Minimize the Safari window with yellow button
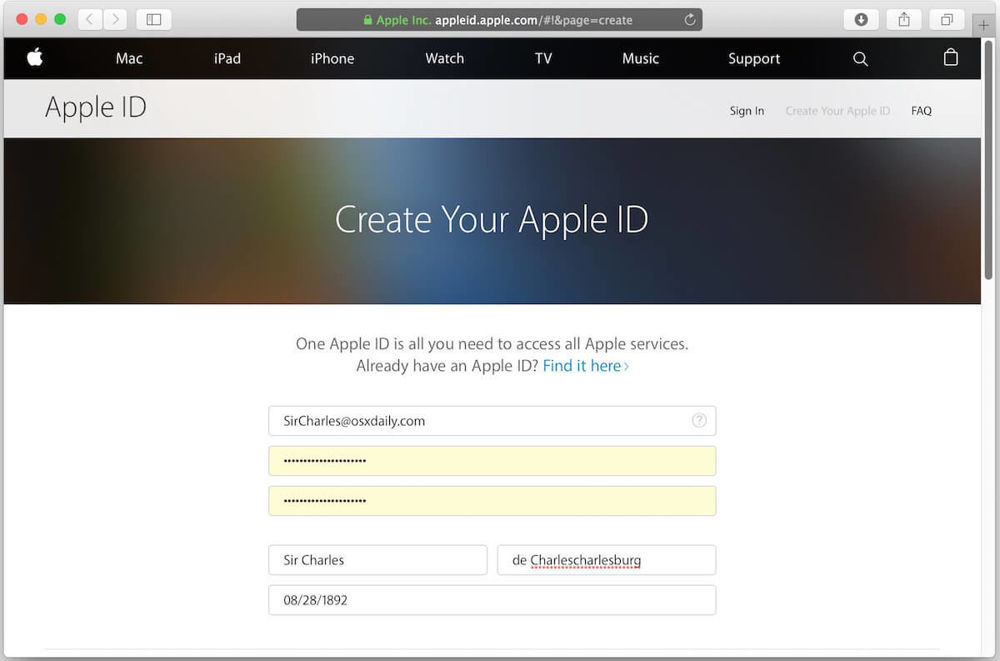 pyautogui.click(x=41, y=19)
